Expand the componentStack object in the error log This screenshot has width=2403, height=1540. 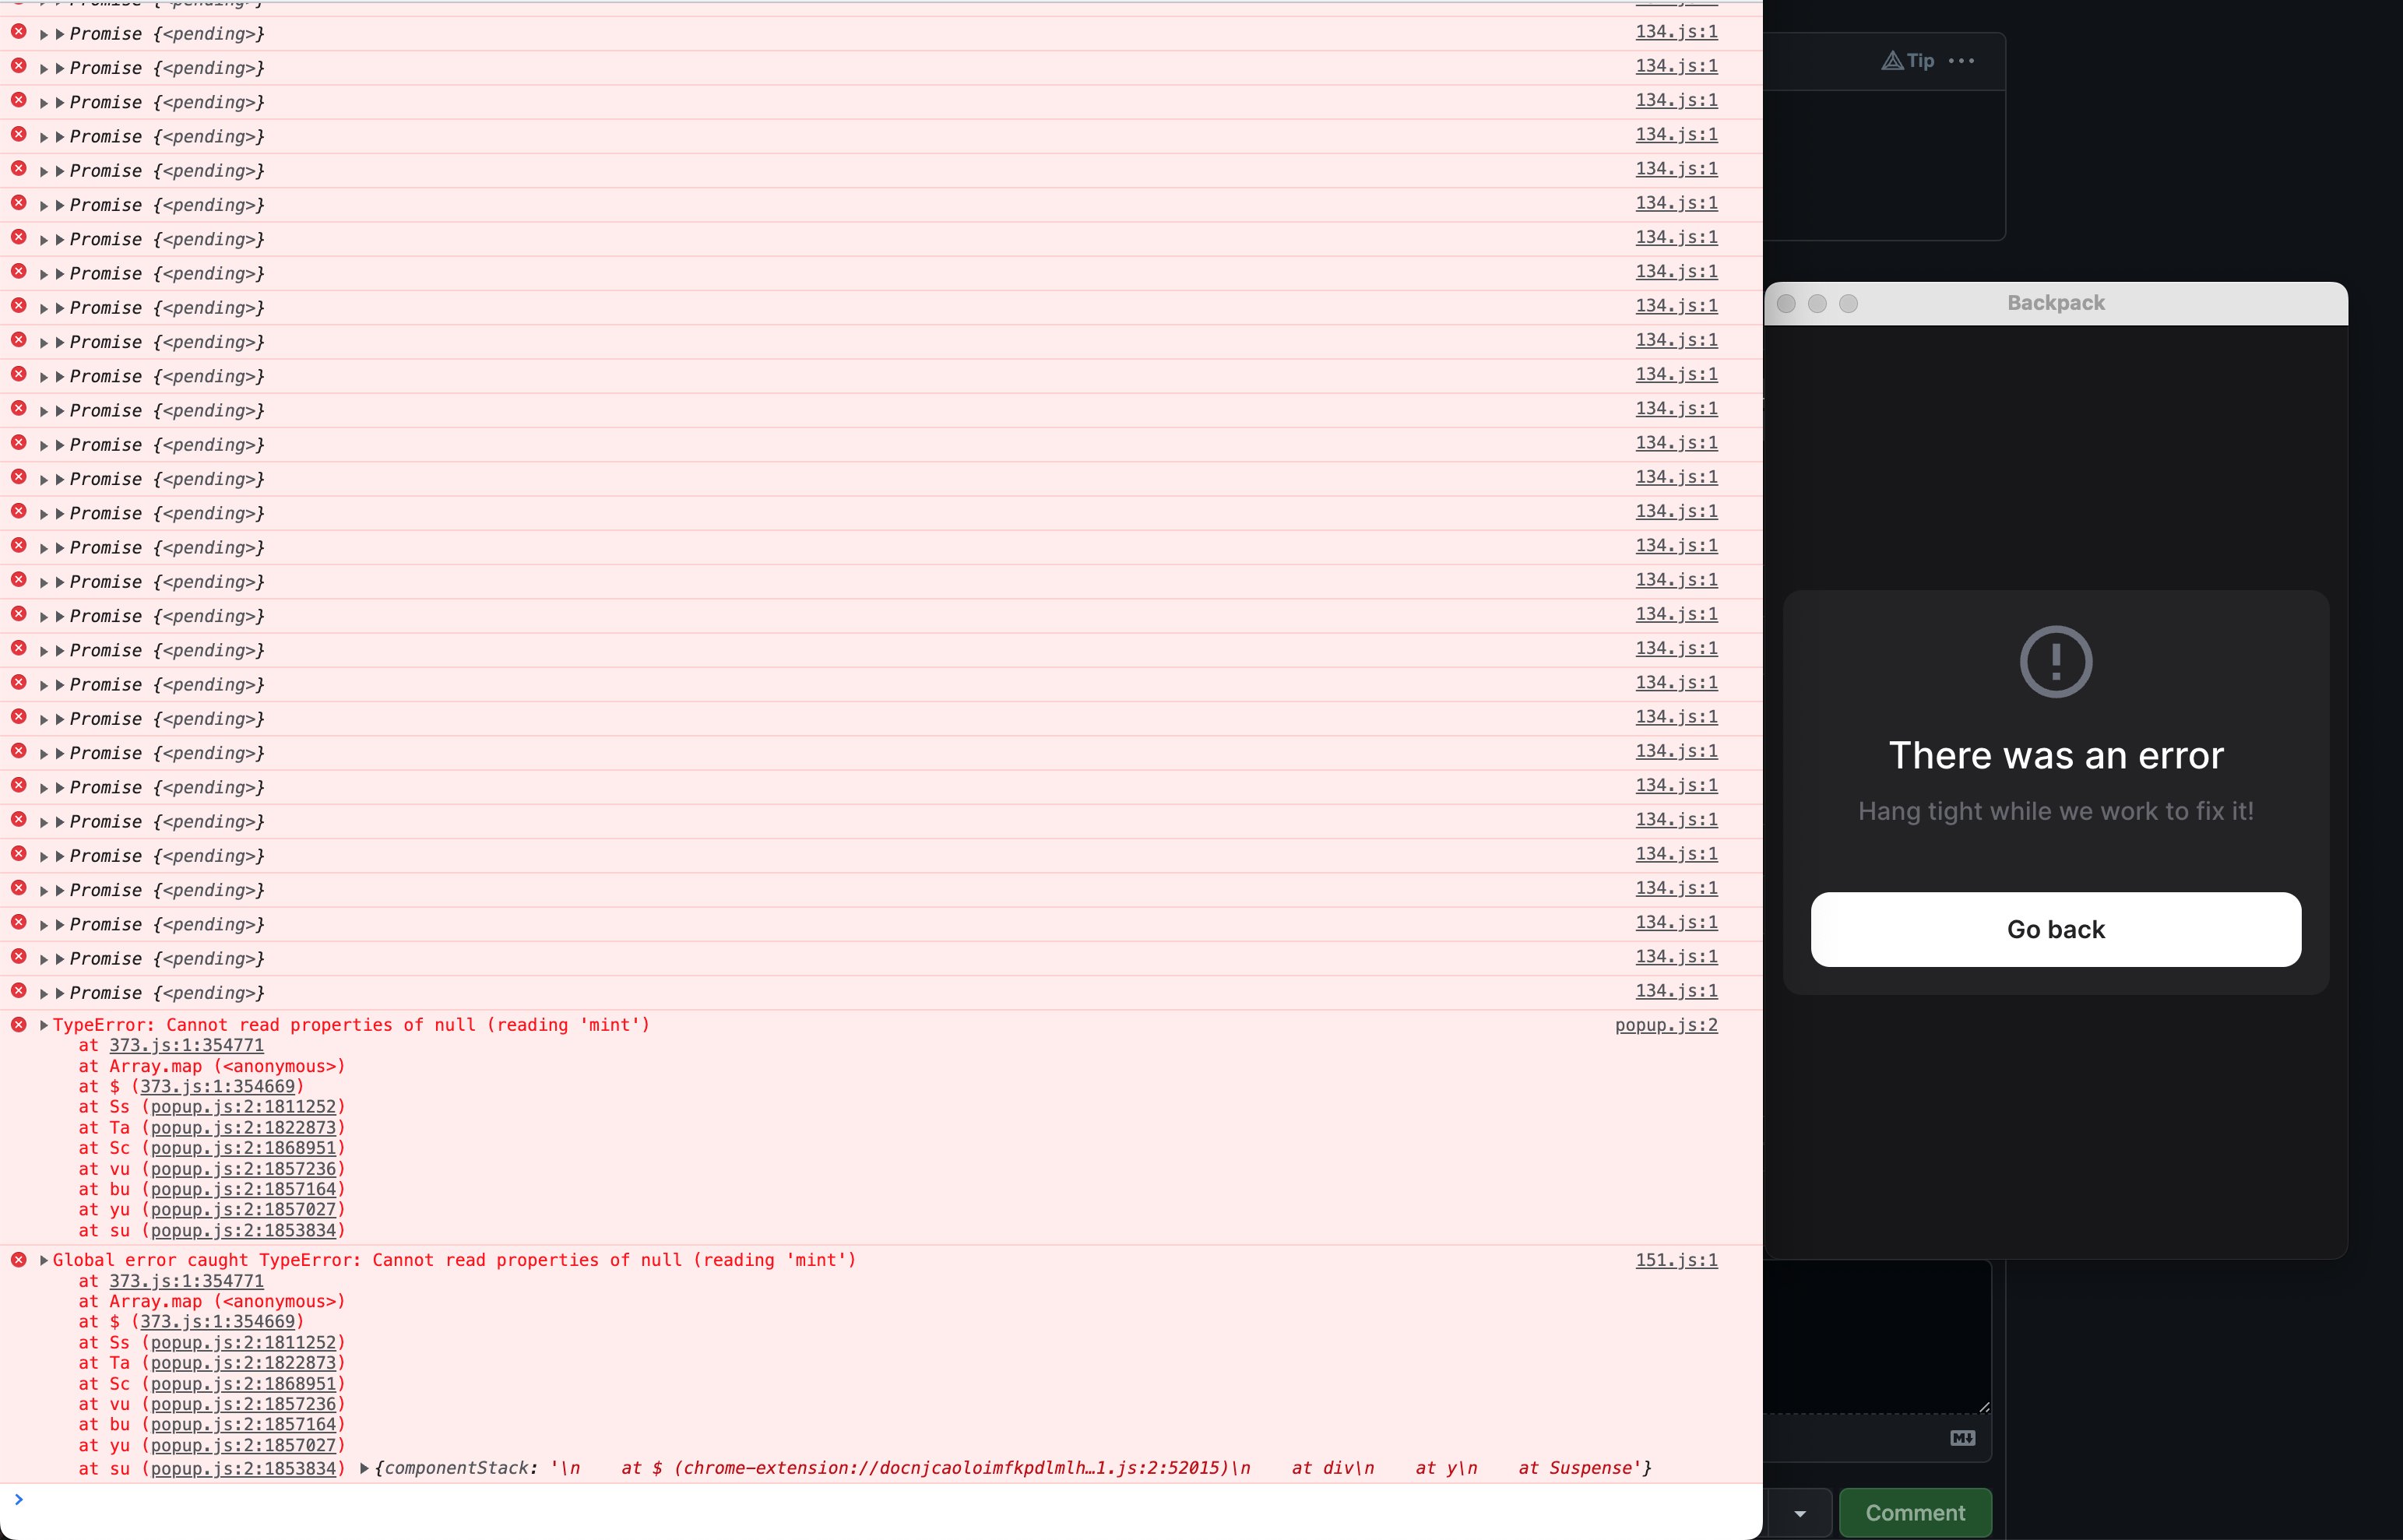364,1468
